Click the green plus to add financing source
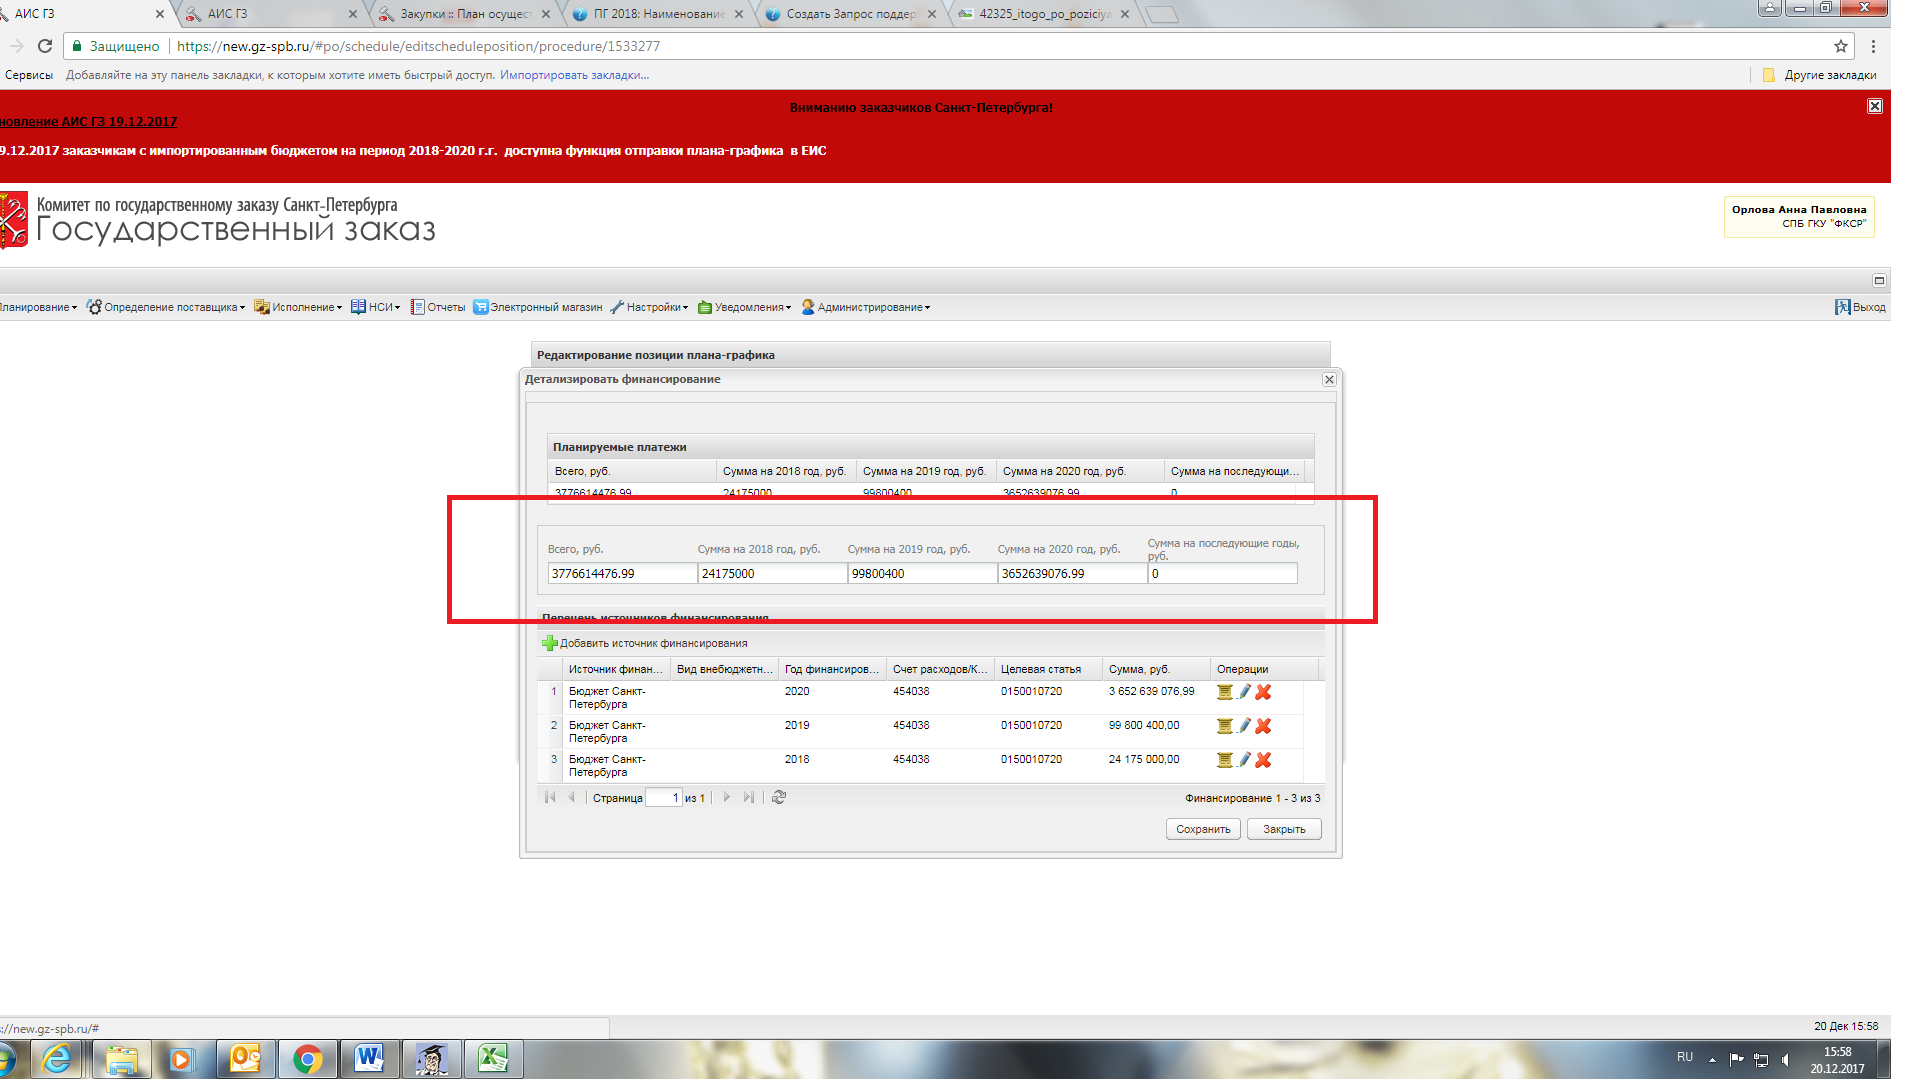Image resolution: width=1920 pixels, height=1080 pixels. click(x=549, y=643)
